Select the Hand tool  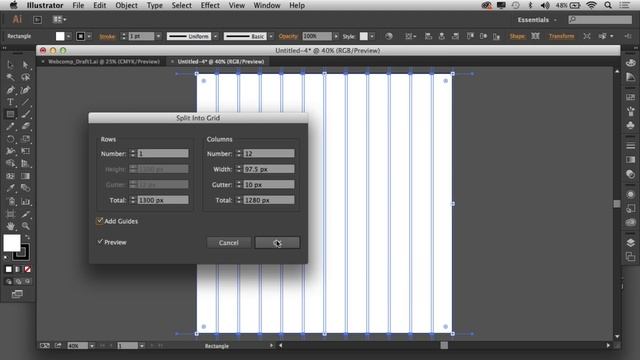pos(10,226)
